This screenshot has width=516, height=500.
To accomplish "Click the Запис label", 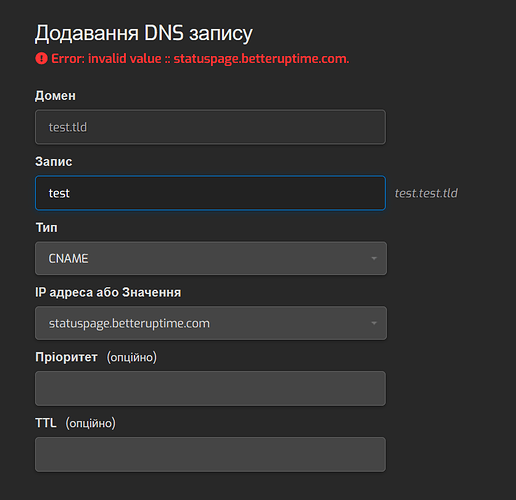I will pos(54,161).
